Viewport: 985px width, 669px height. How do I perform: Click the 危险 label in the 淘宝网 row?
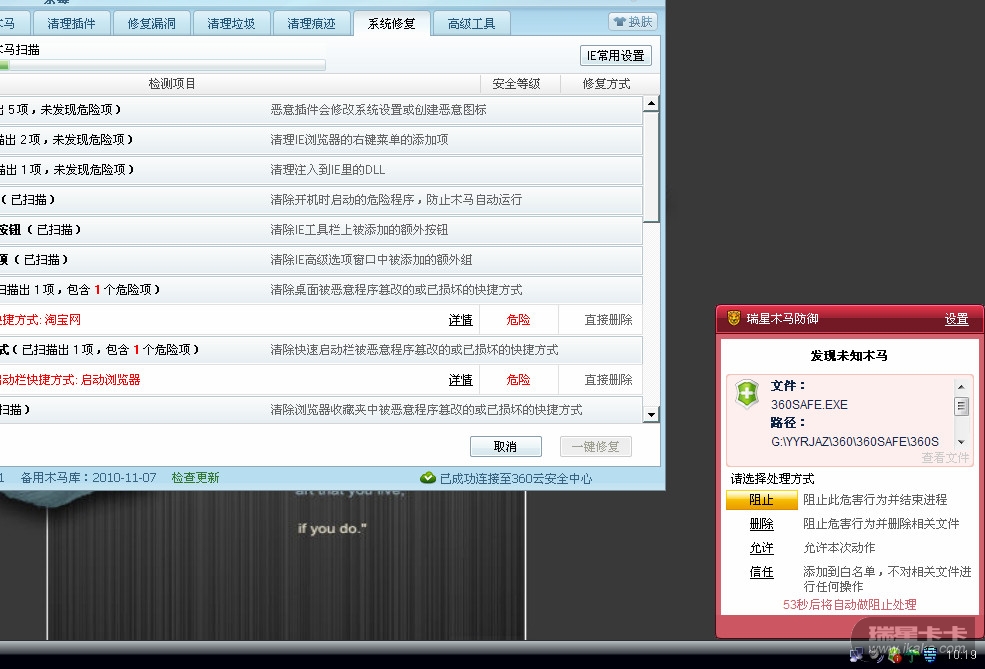click(518, 320)
